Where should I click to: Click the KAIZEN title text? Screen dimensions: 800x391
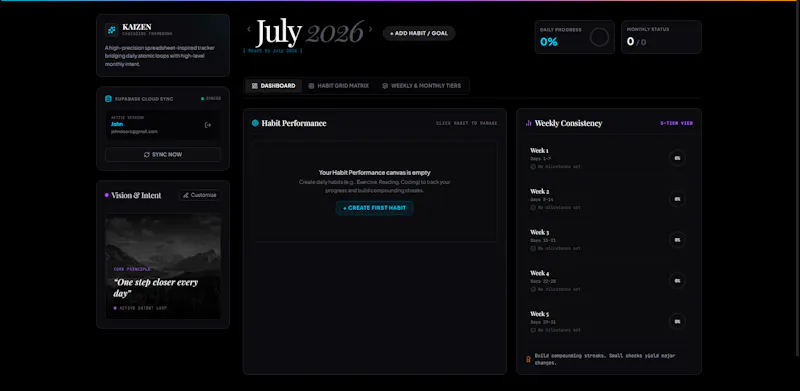[x=137, y=27]
